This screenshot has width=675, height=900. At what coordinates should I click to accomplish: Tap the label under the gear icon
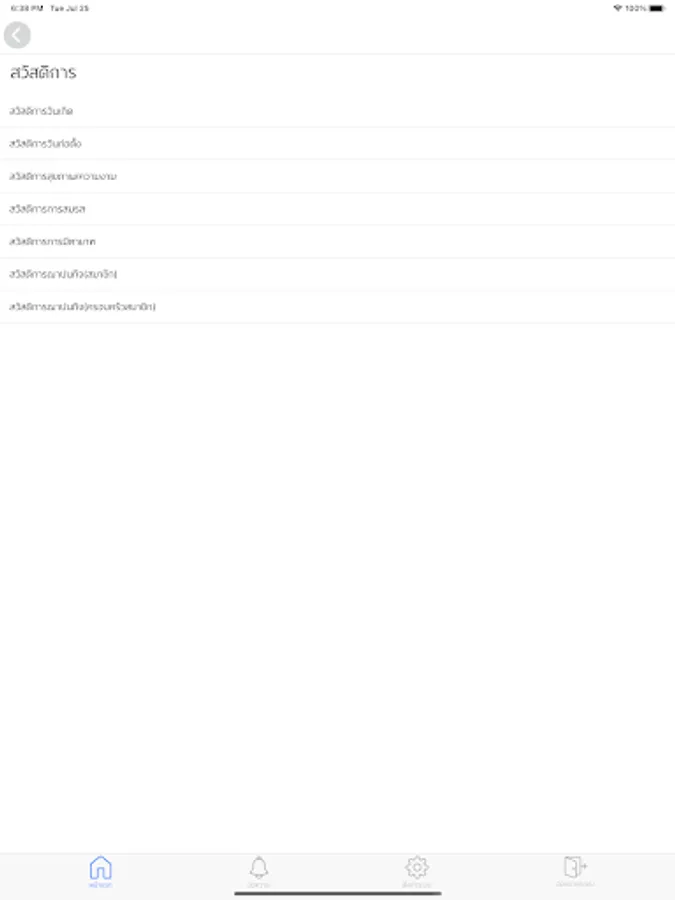coord(417,885)
